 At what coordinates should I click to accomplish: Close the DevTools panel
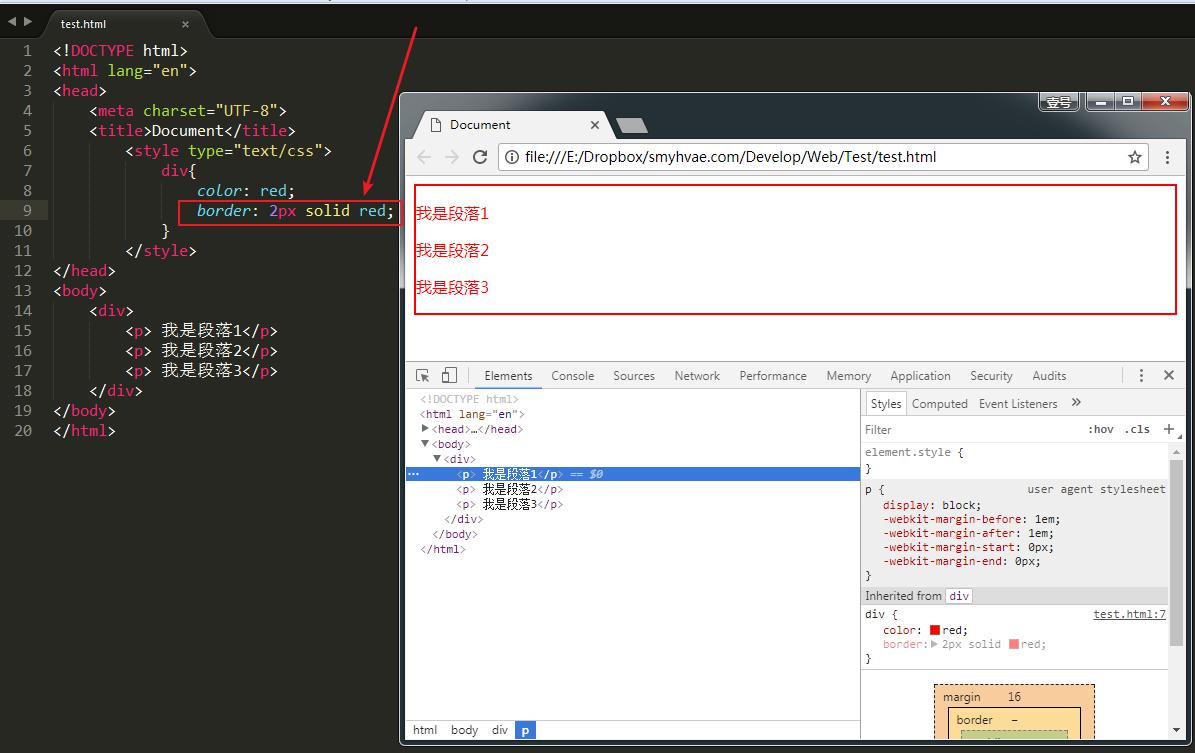(x=1168, y=375)
